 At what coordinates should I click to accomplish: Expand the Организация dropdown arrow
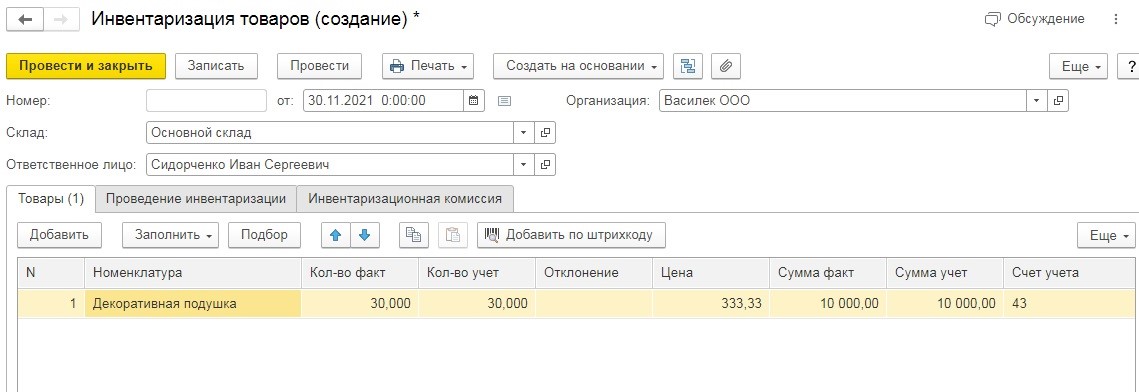point(1037,101)
